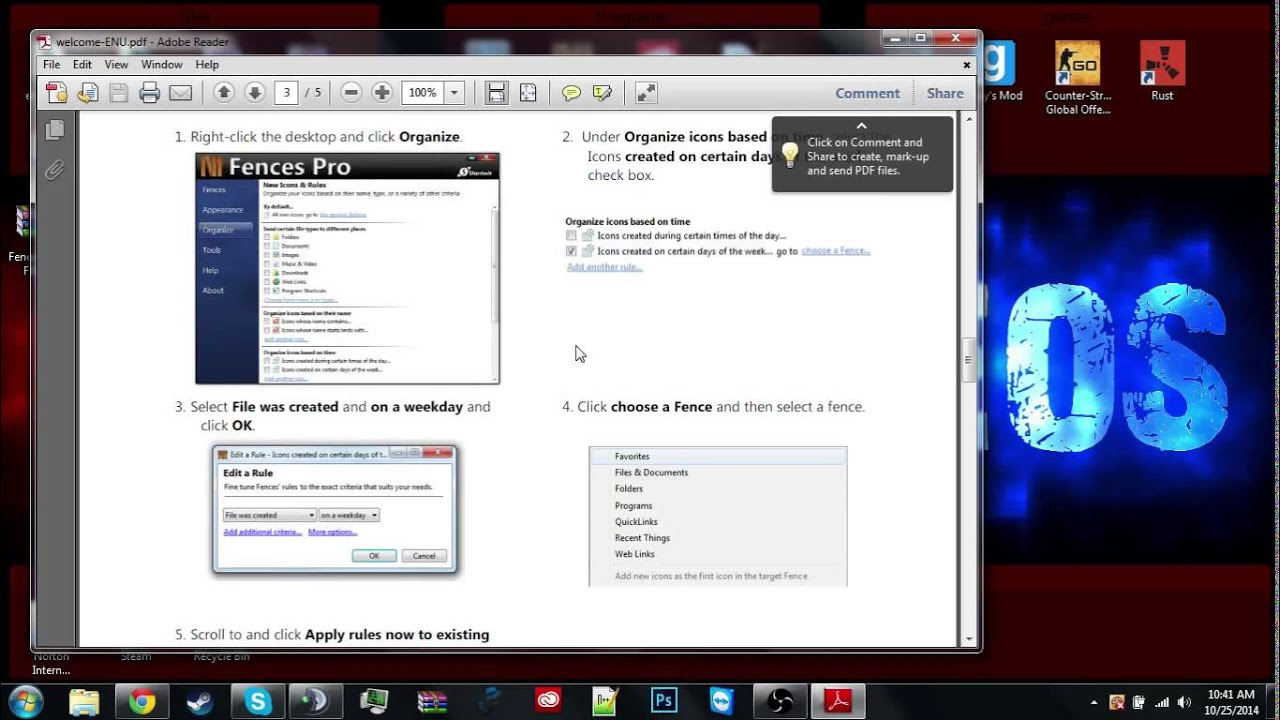Image resolution: width=1280 pixels, height=720 pixels.
Task: Click the Create PDF online toolbar icon
Action: (57, 93)
